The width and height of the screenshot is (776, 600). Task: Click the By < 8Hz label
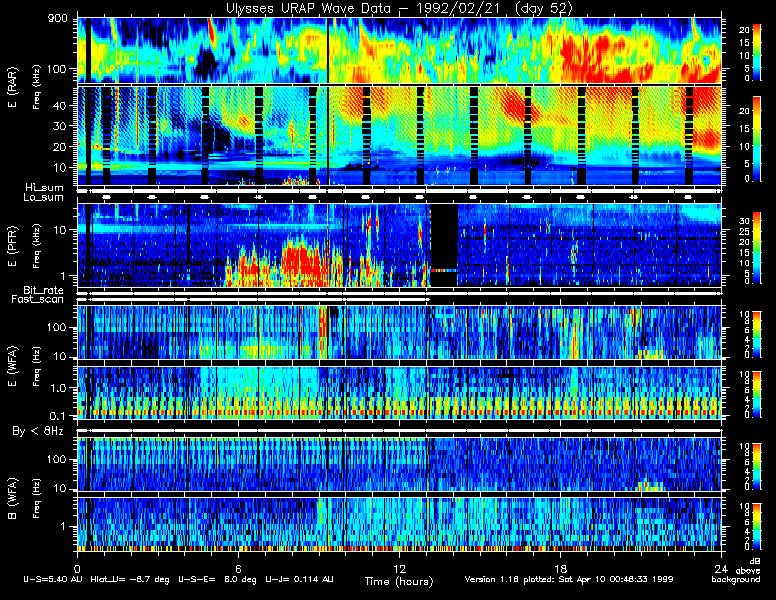pos(38,431)
